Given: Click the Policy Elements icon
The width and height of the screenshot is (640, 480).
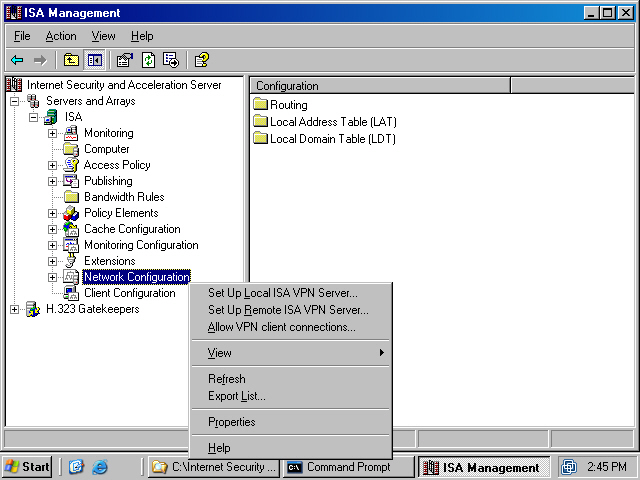Looking at the screenshot, I should point(71,213).
